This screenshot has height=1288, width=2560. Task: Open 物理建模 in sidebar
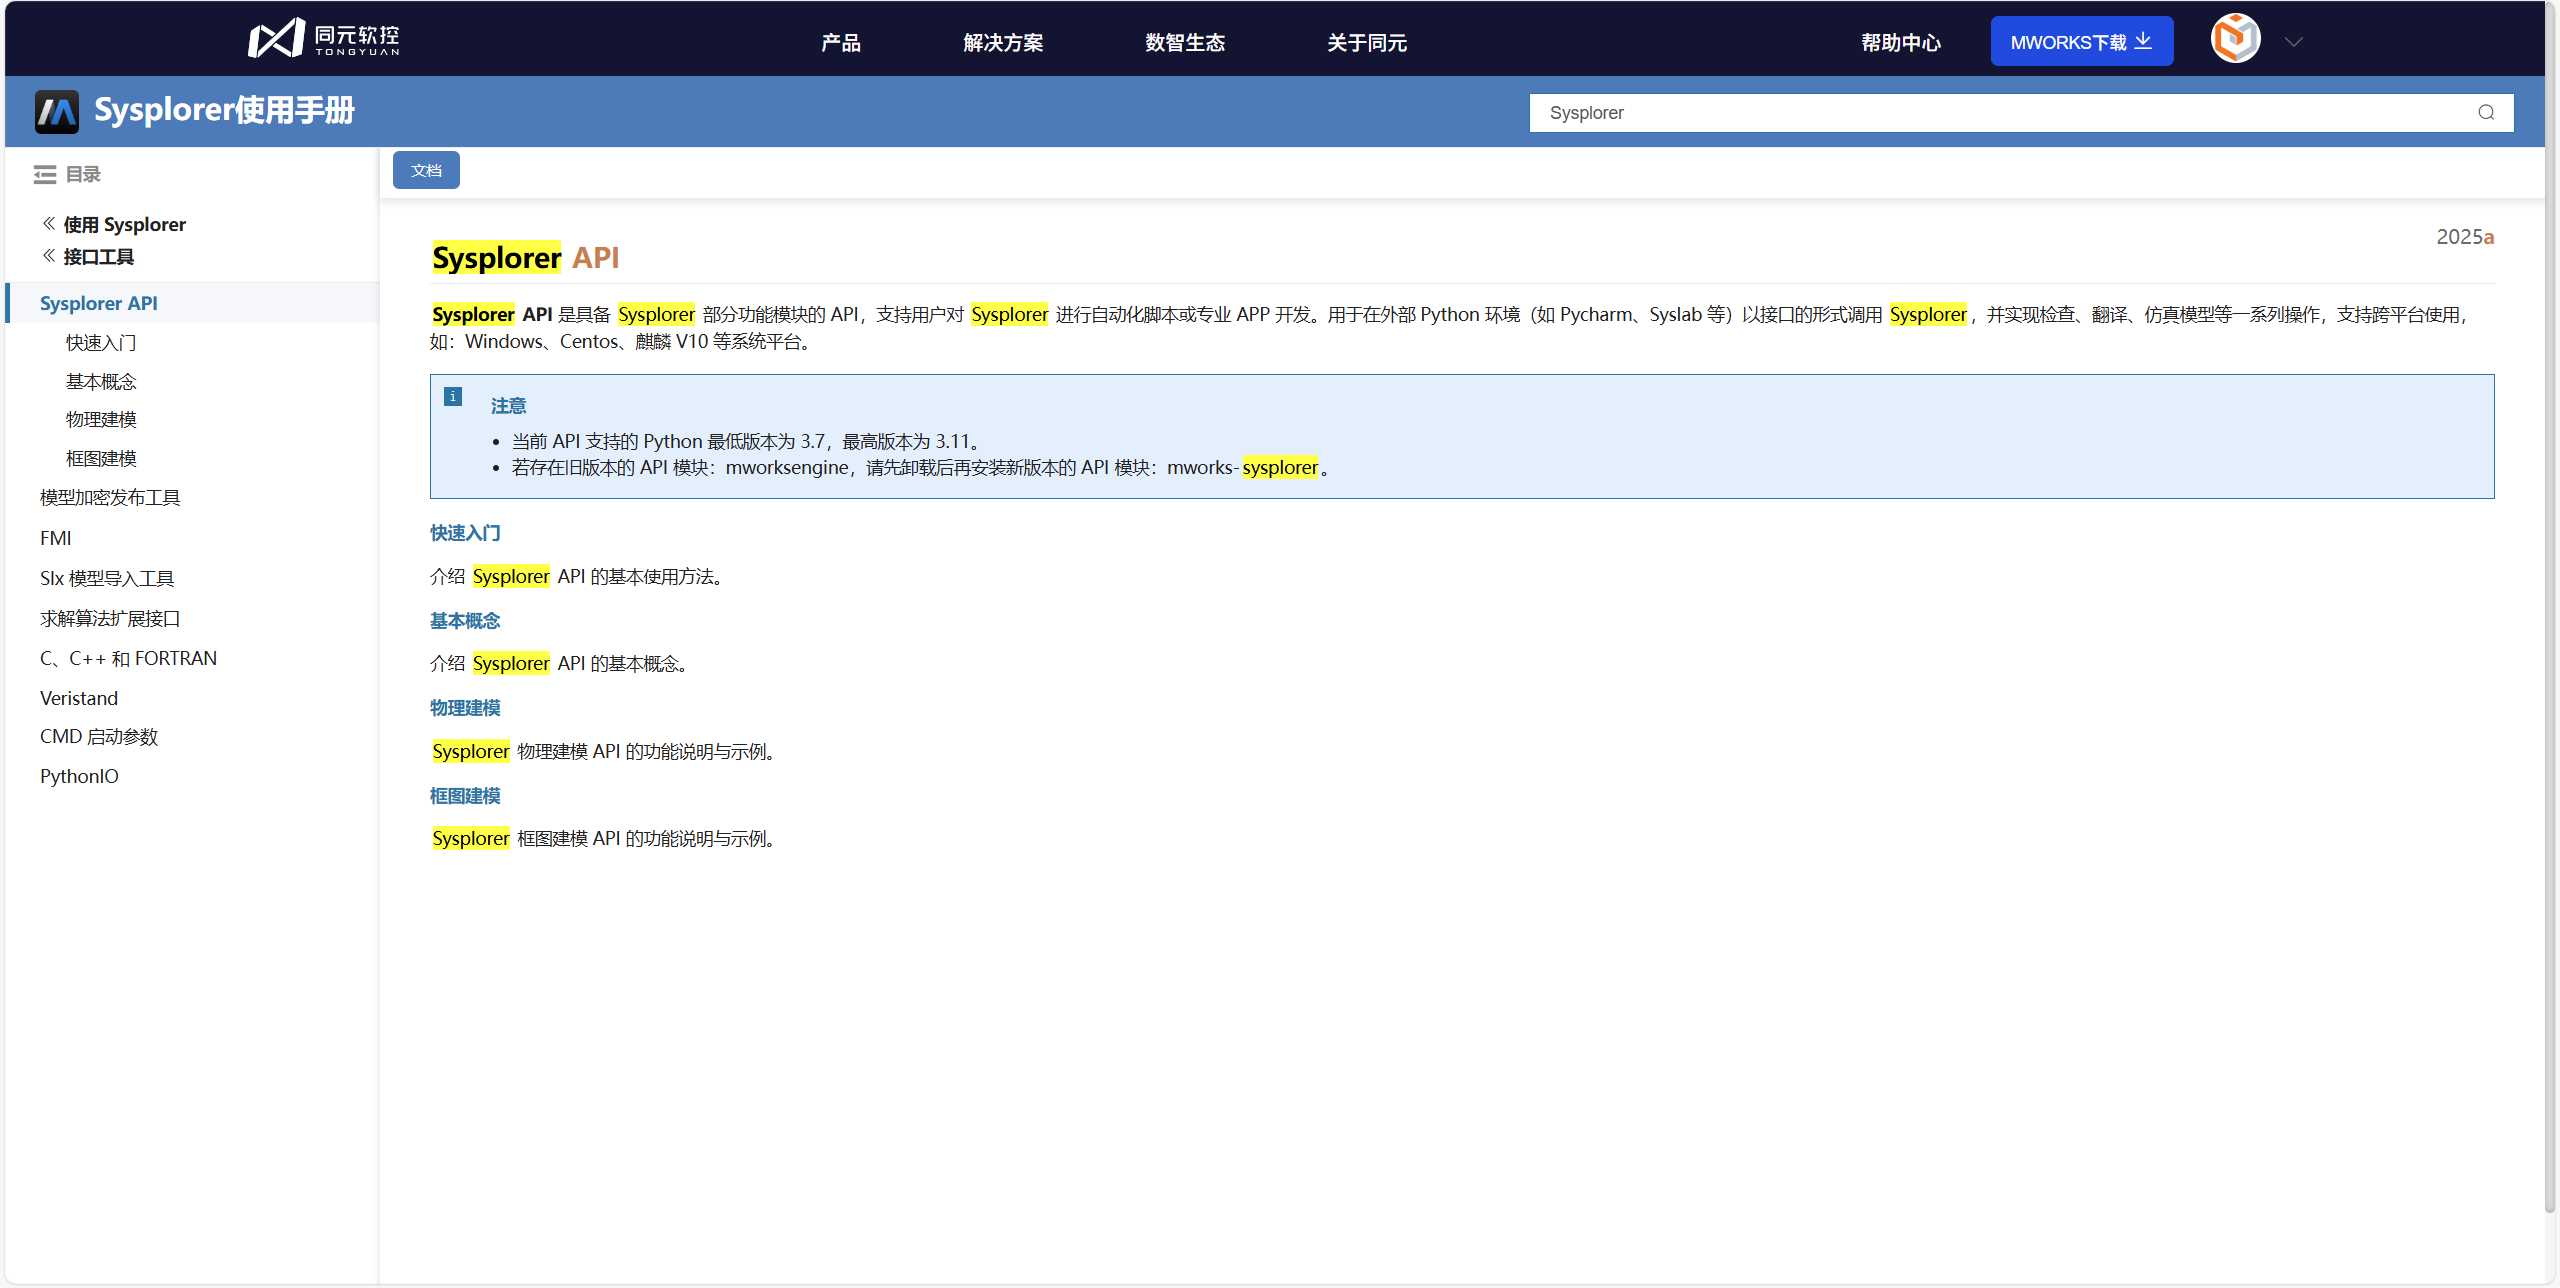click(x=101, y=420)
